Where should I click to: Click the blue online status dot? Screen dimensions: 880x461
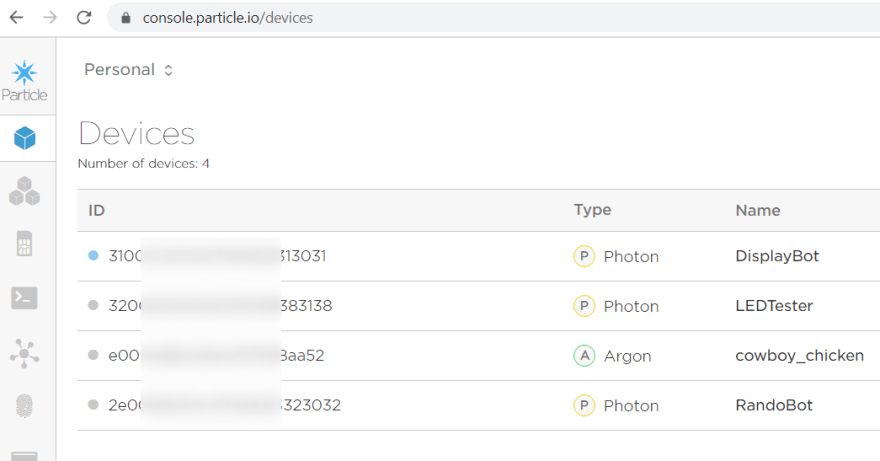point(93,255)
